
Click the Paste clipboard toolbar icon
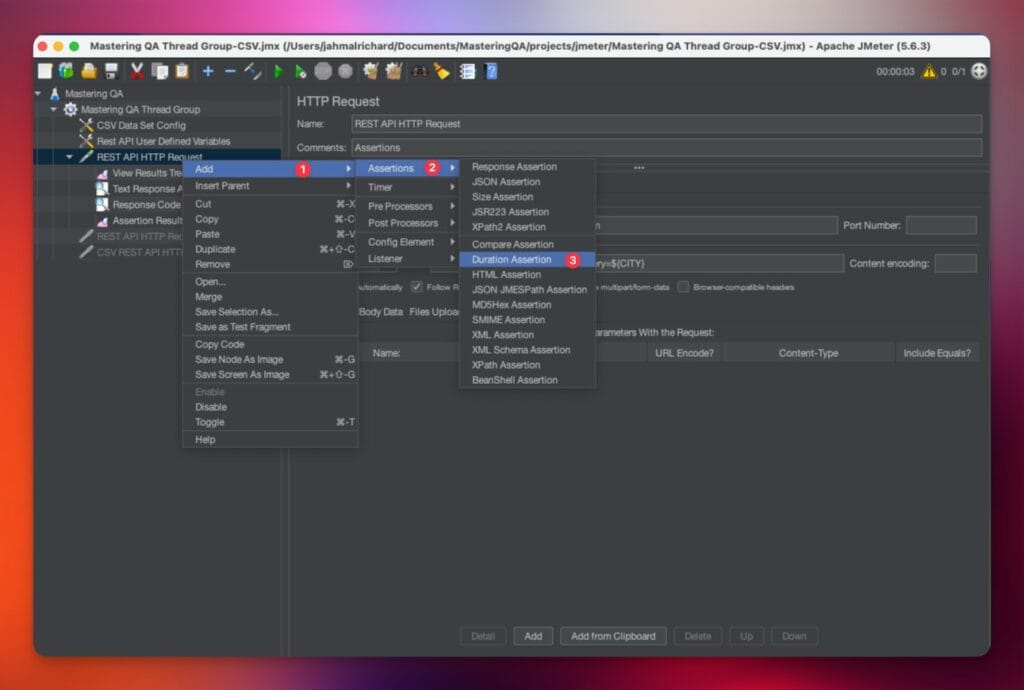click(182, 71)
